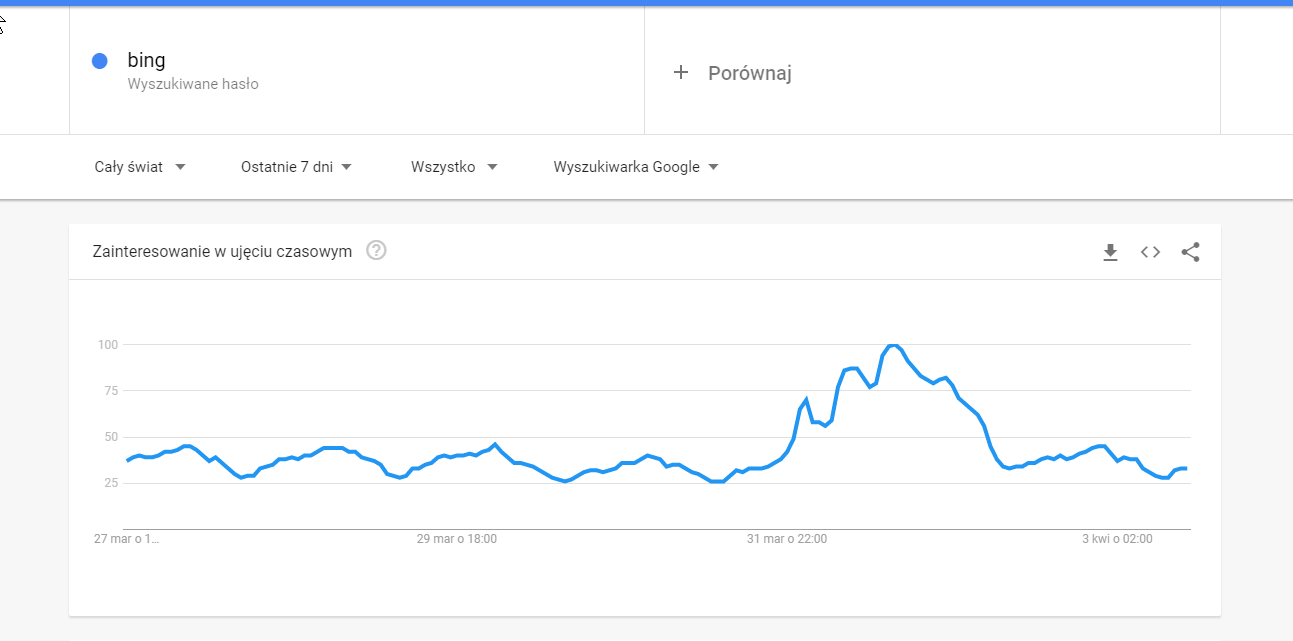Click the chart peak at value 100
The image size is (1293, 641).
tap(893, 345)
